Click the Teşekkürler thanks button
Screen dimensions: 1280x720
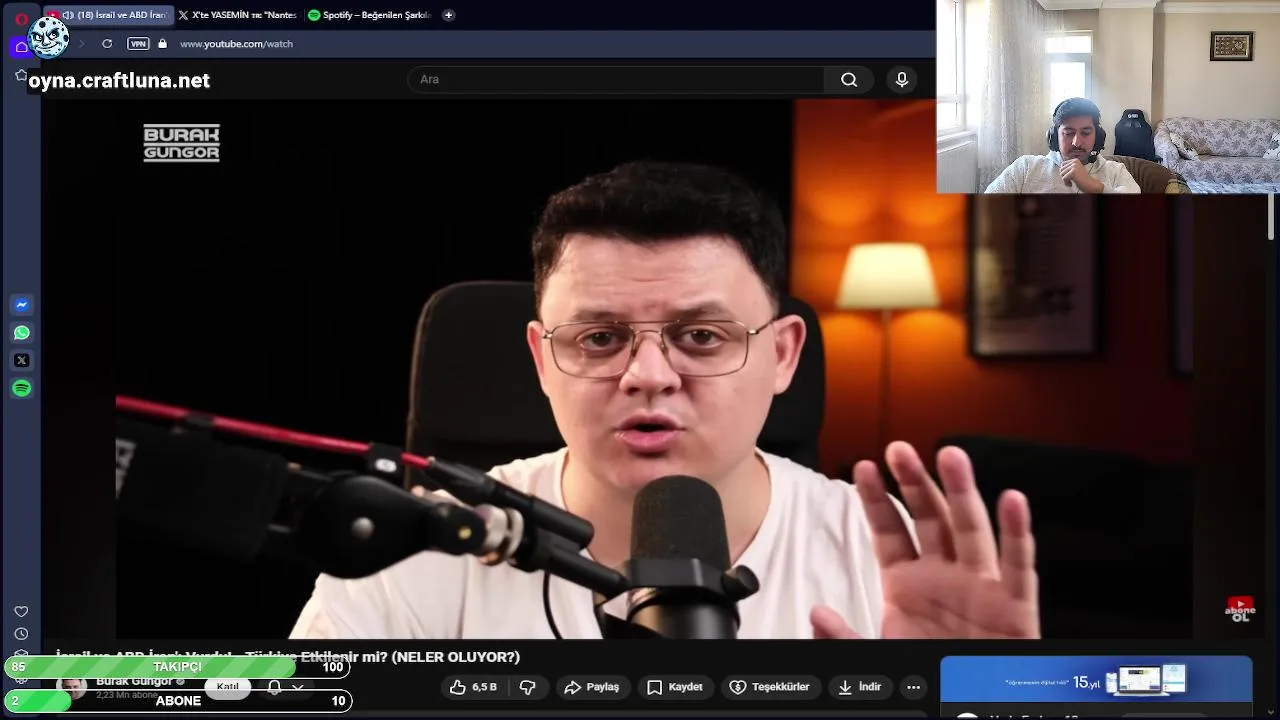coord(769,687)
